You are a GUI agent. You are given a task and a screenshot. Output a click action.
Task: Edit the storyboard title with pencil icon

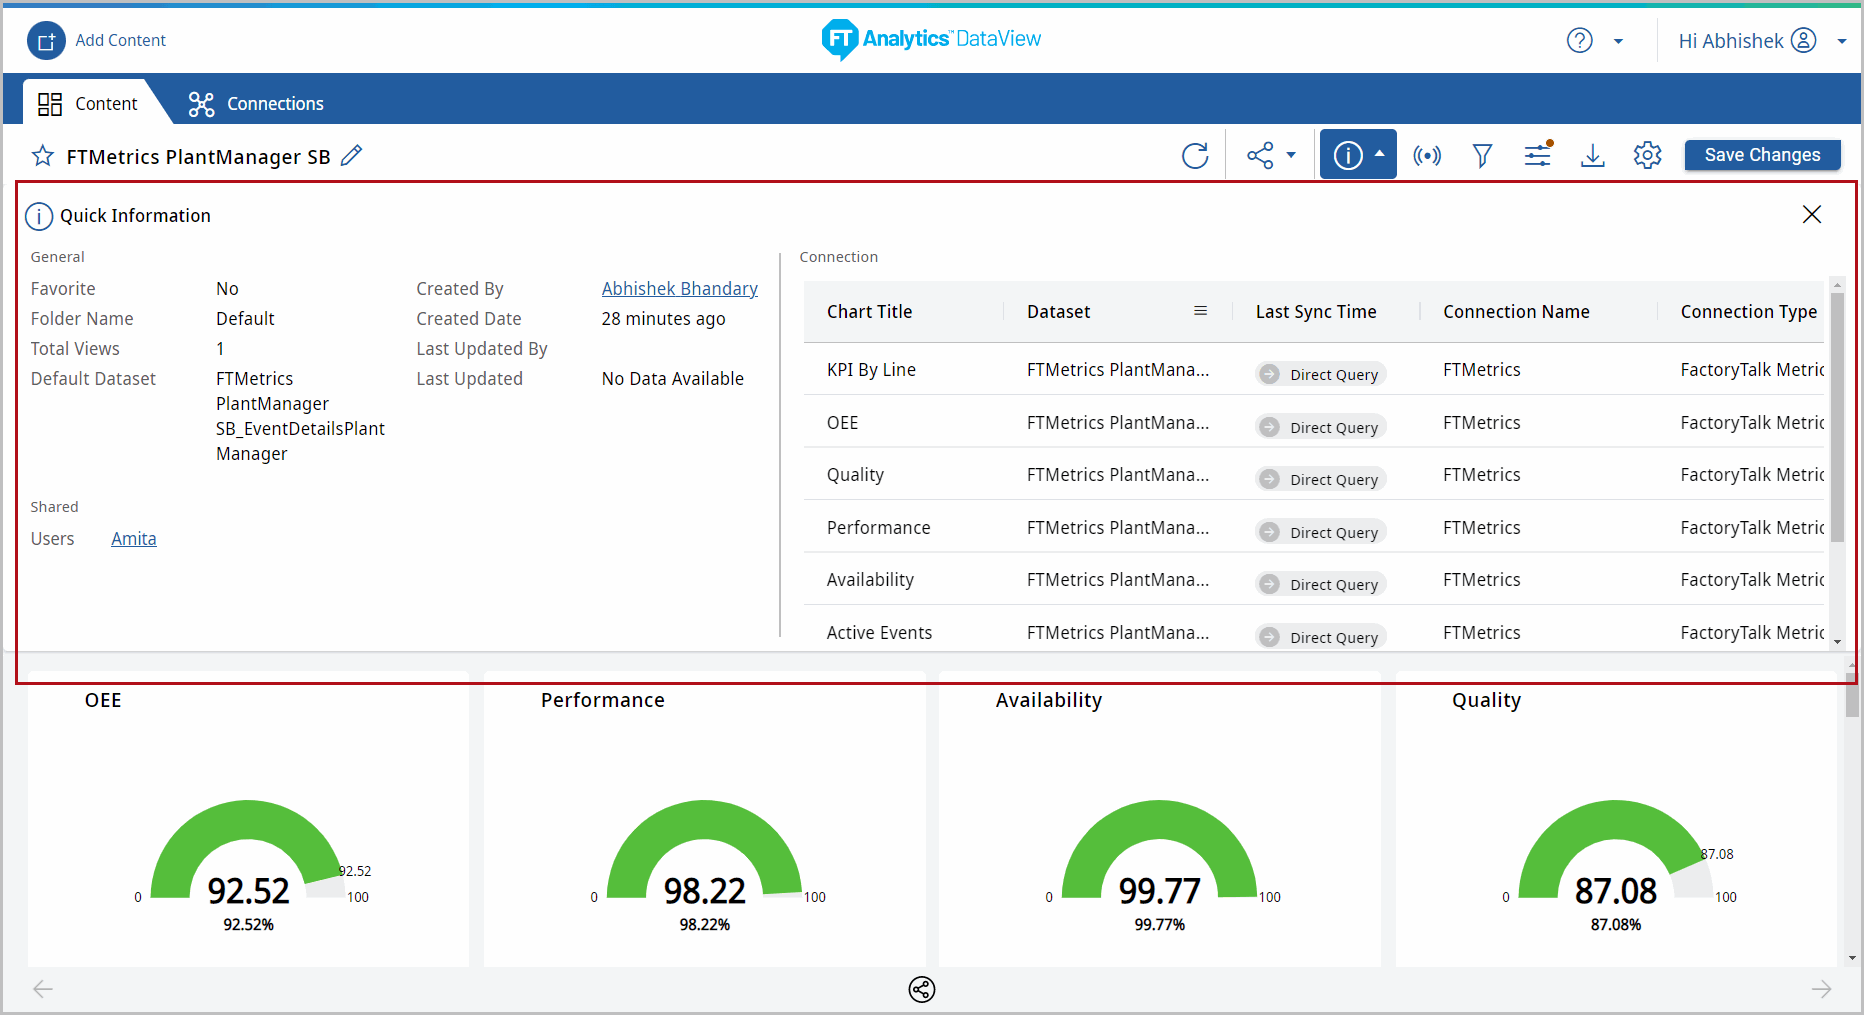coord(351,156)
